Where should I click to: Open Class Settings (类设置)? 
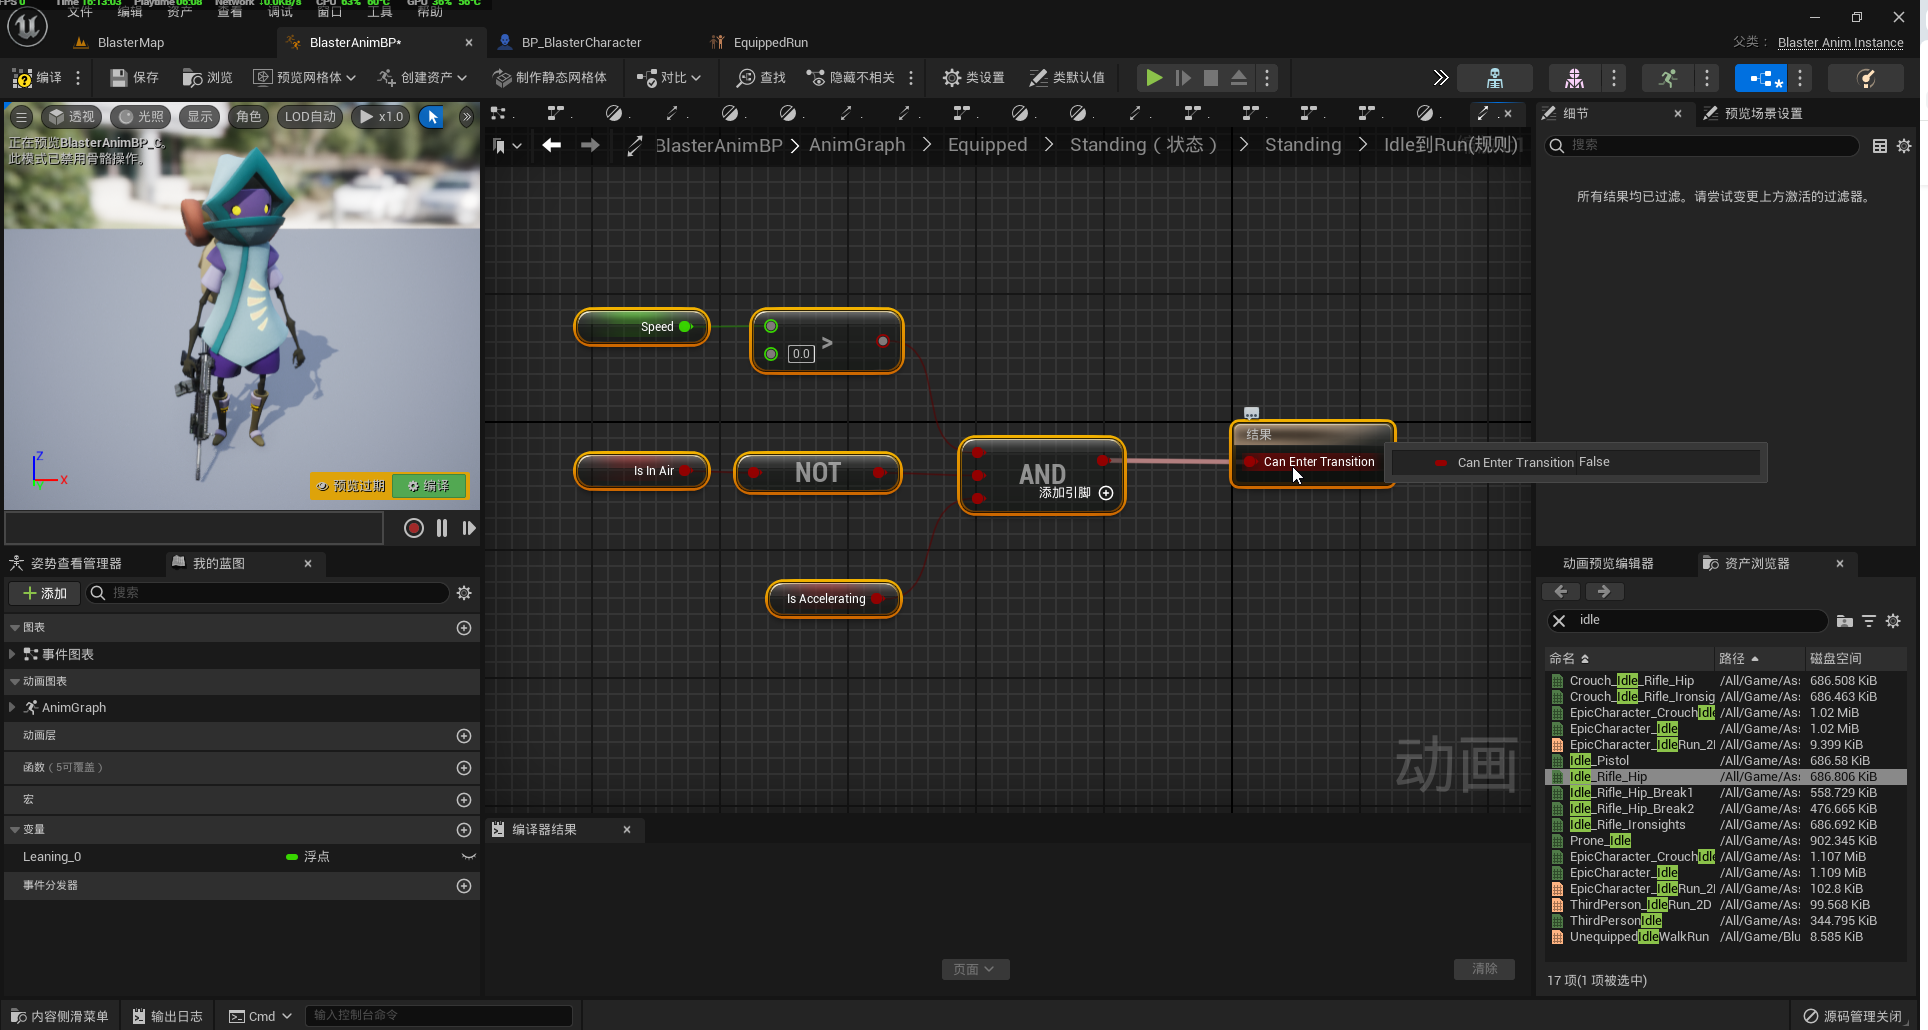point(973,78)
